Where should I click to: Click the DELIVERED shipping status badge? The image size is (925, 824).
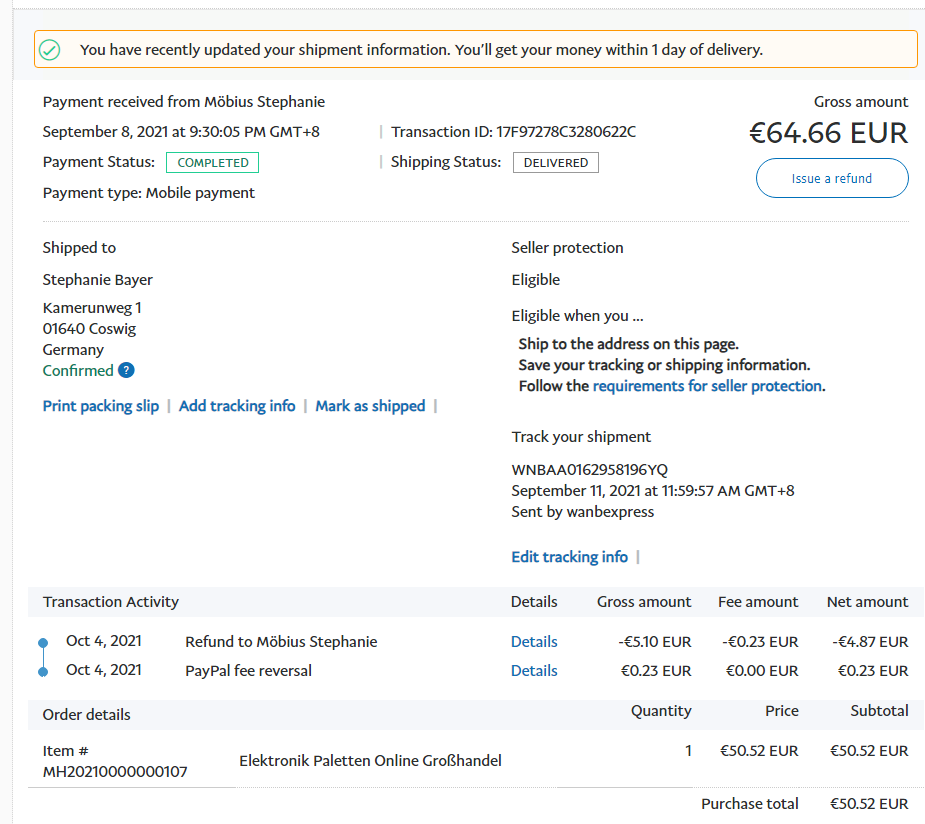click(555, 162)
